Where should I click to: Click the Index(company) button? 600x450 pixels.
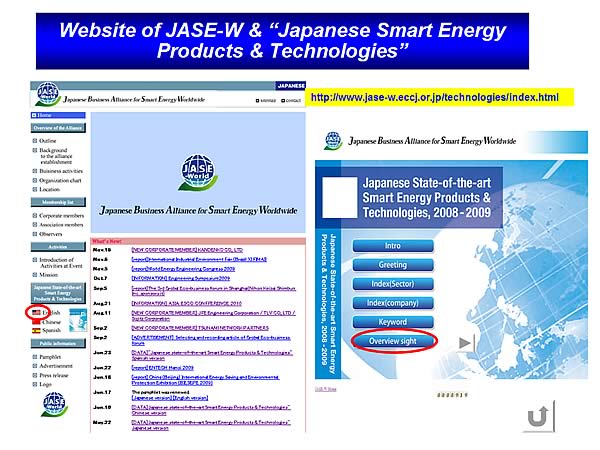pos(393,303)
